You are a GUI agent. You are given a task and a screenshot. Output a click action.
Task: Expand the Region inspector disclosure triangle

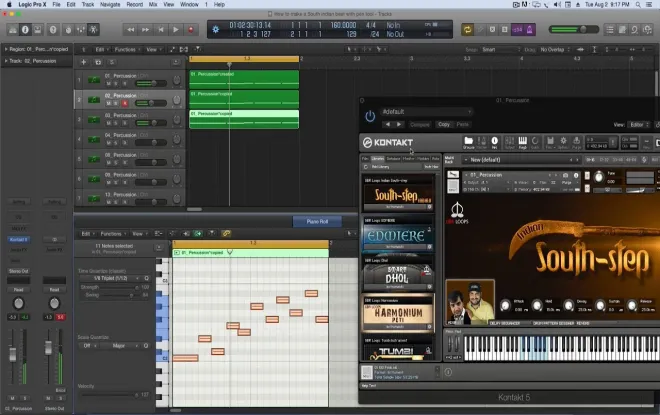(x=6, y=49)
